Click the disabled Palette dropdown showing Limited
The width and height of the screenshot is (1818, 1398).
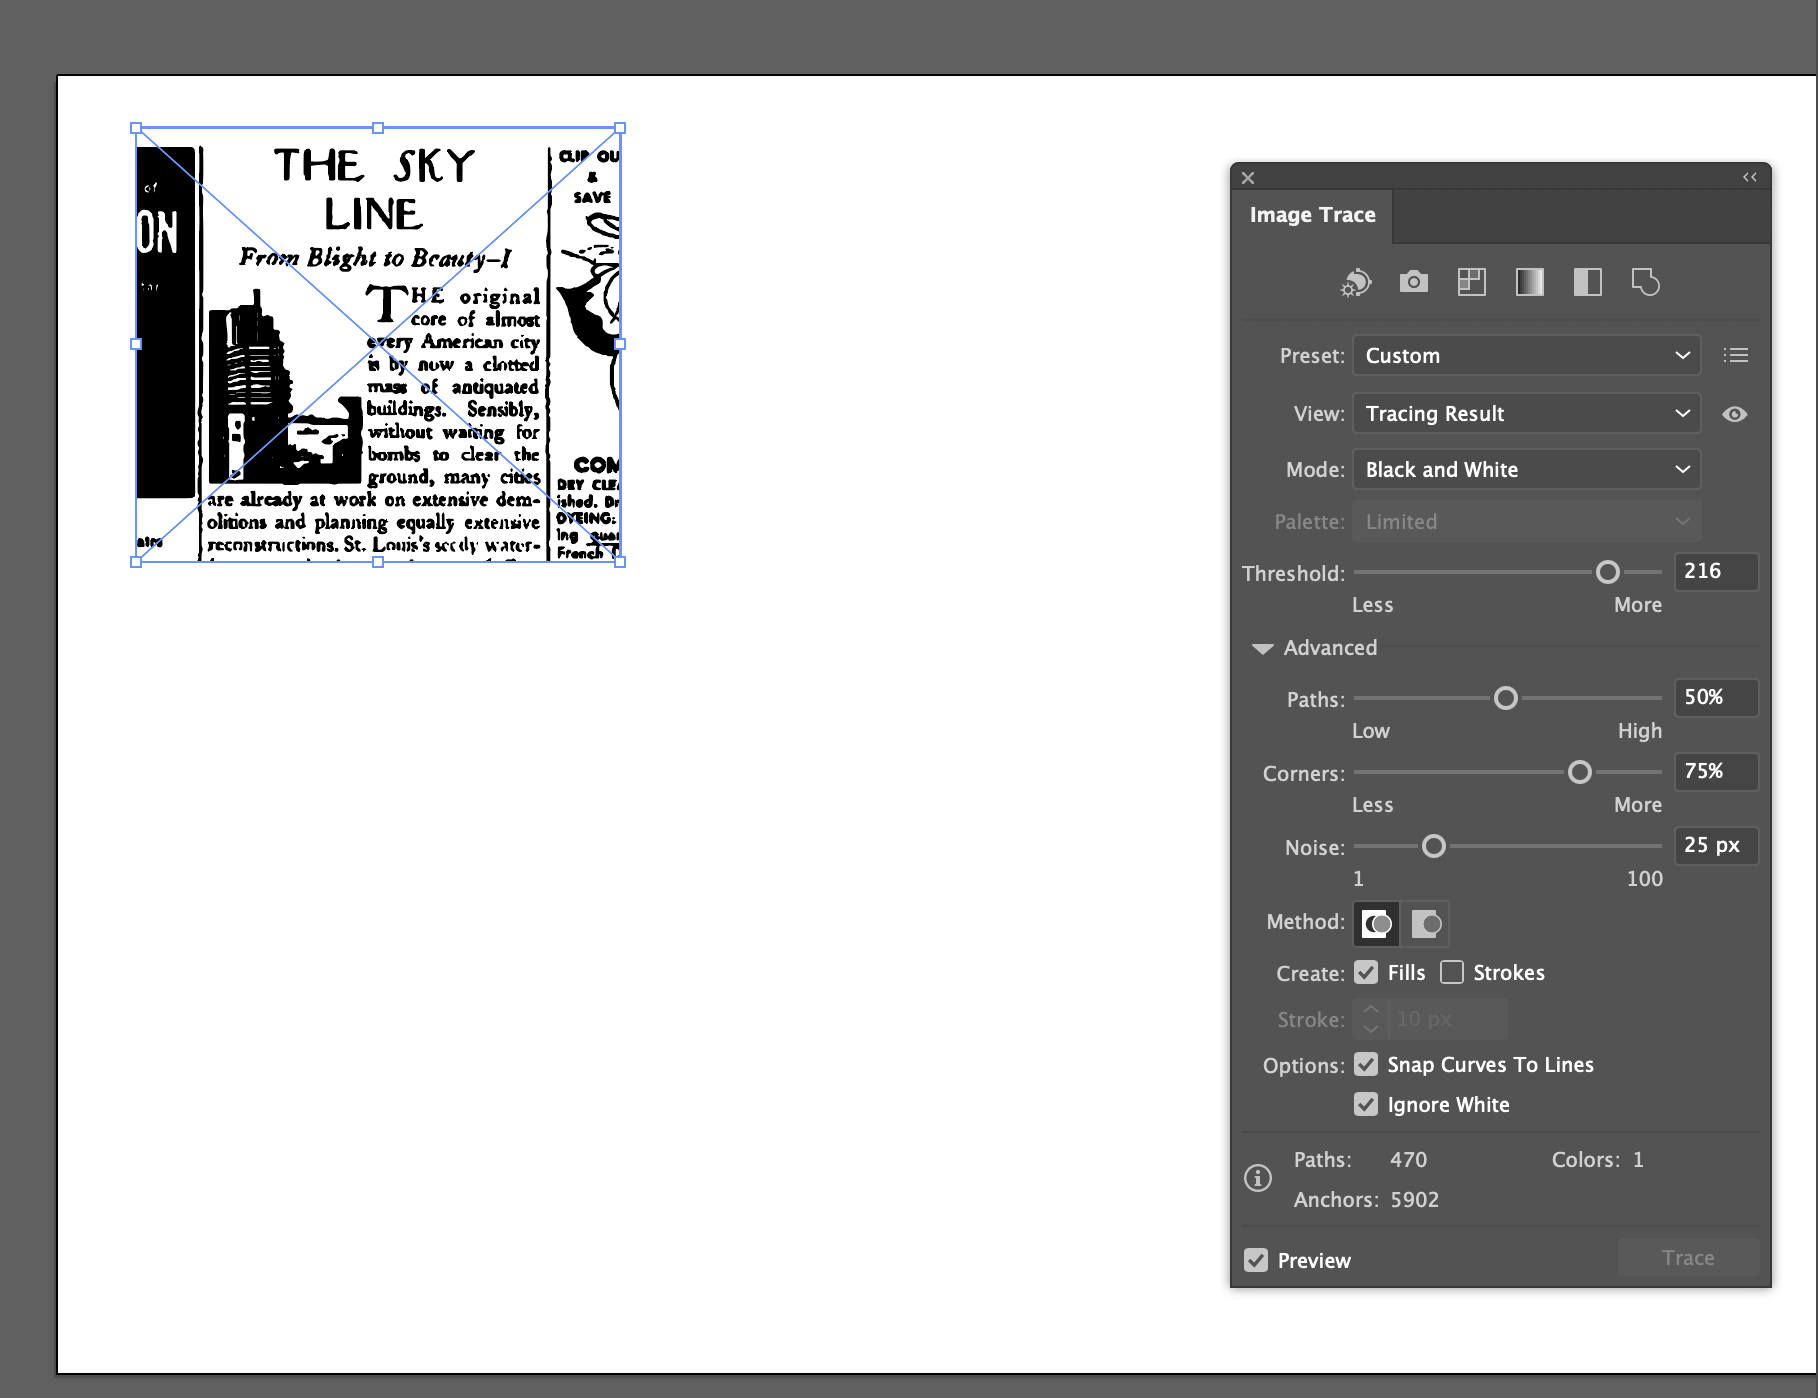pos(1527,521)
